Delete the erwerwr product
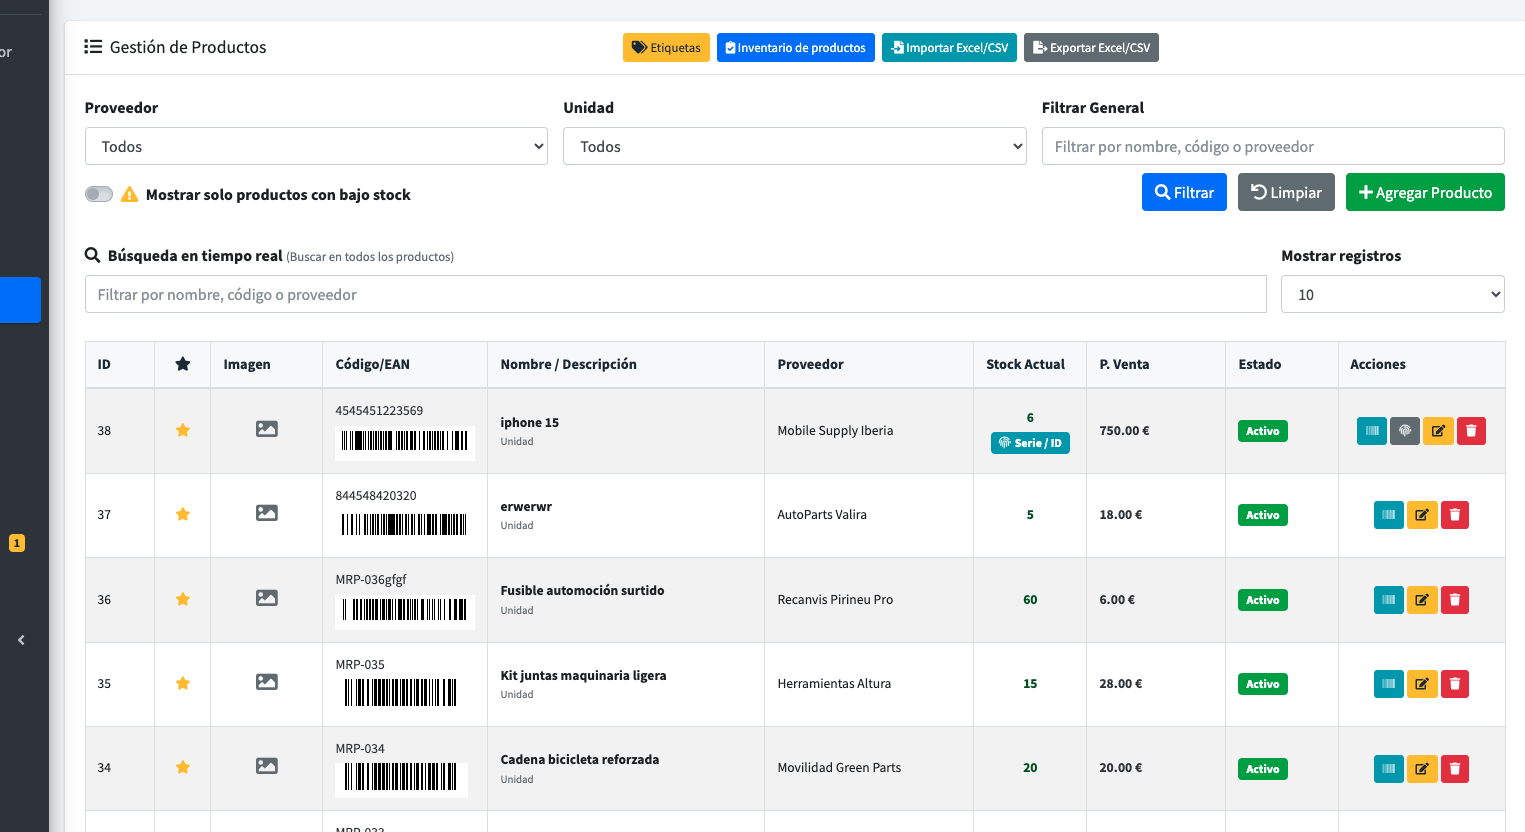This screenshot has width=1525, height=832. (x=1455, y=515)
